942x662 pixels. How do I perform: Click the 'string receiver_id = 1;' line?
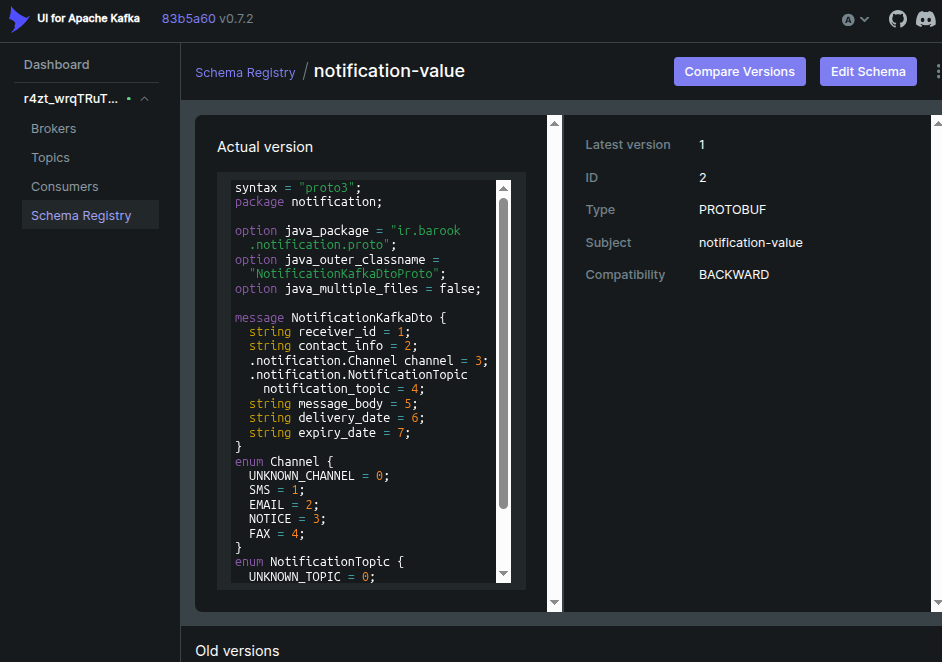[x=329, y=332]
